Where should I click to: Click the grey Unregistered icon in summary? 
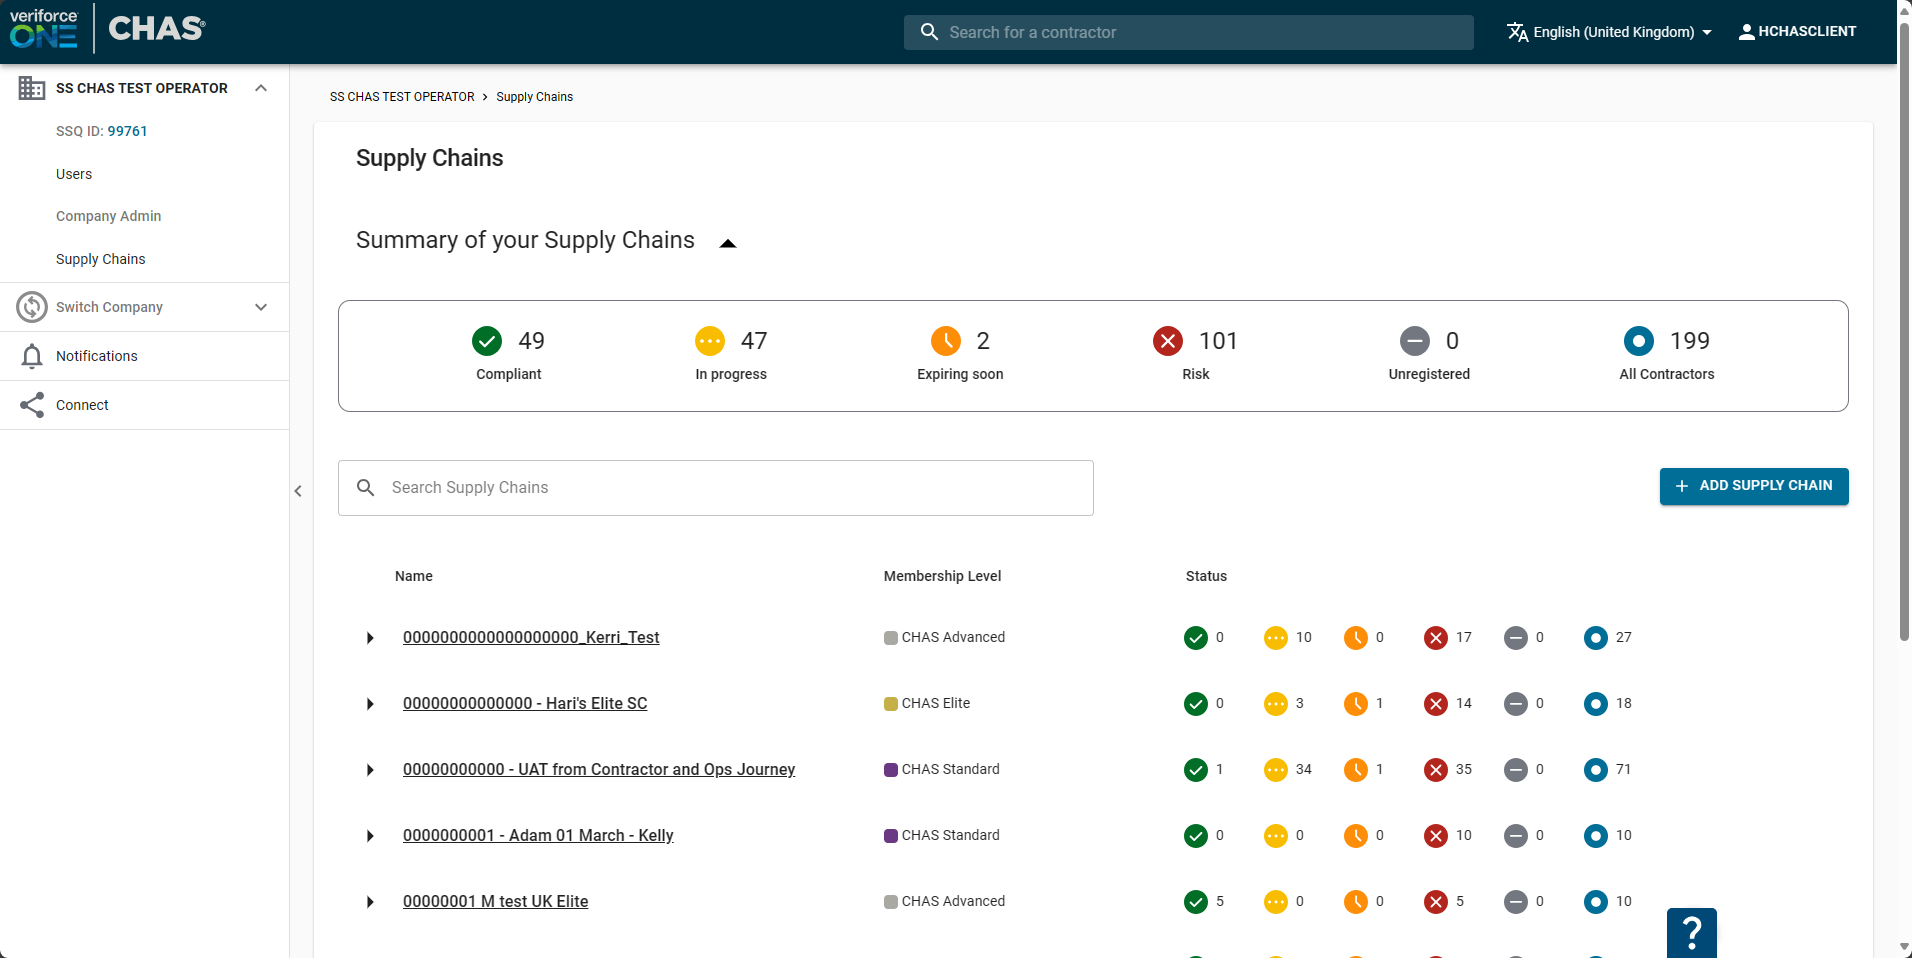1414,341
